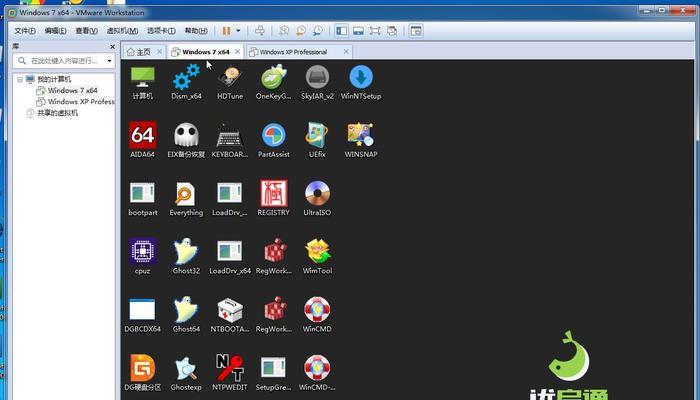
Task: Select the Ghost64 desktop icon
Action: click(186, 315)
